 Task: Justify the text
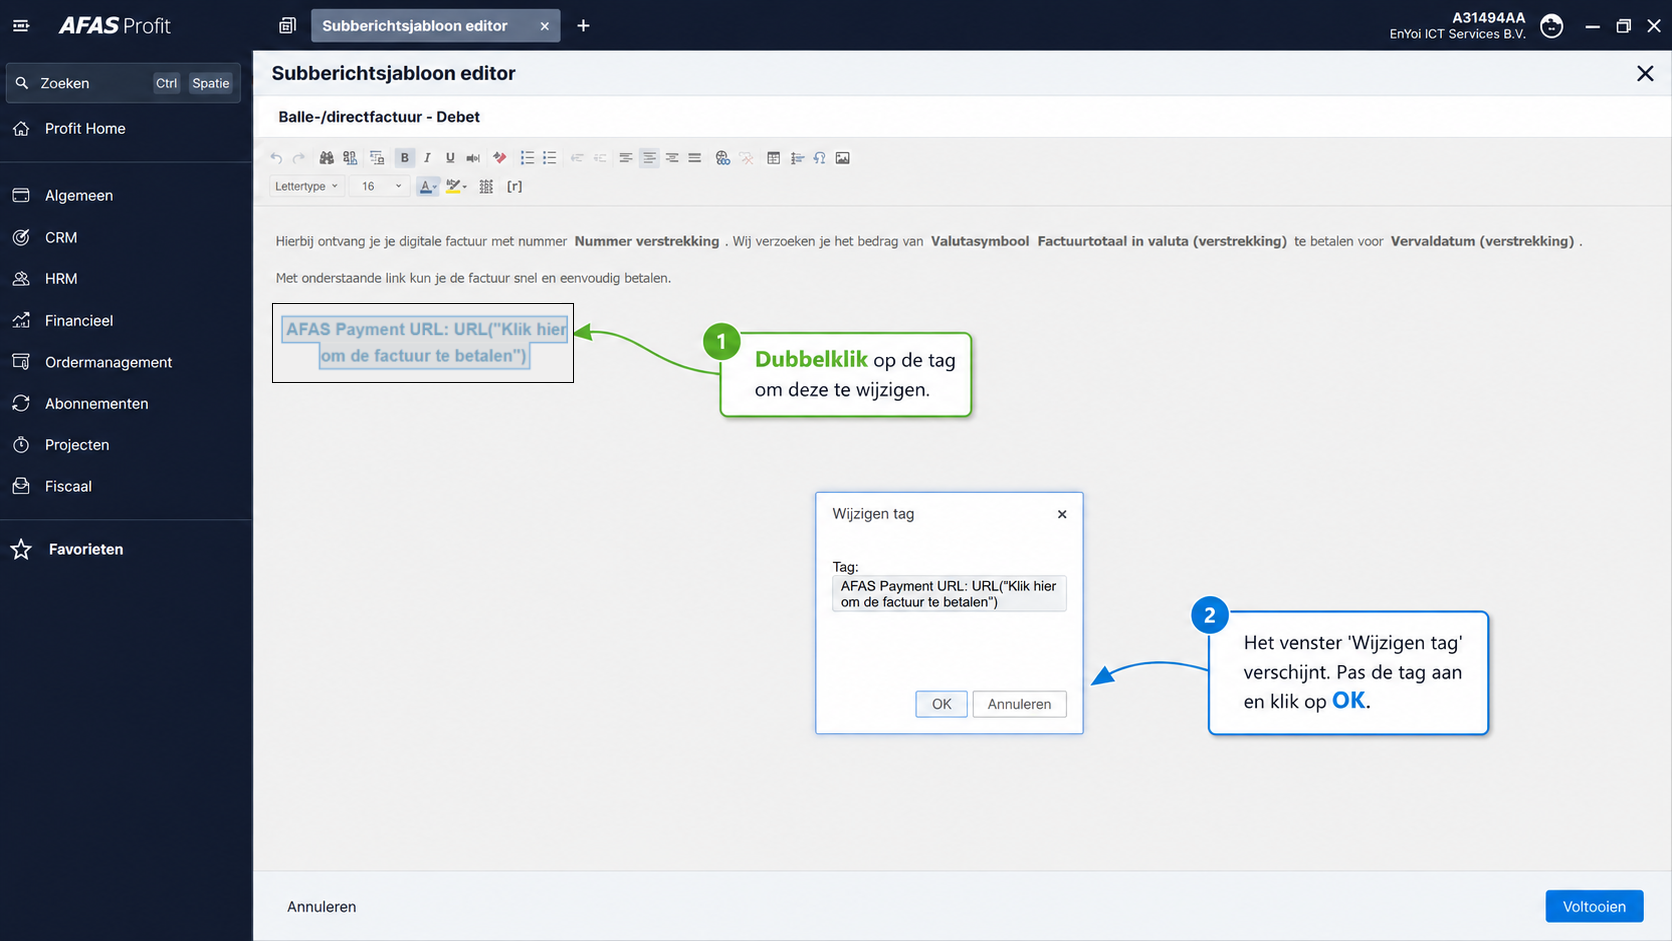(695, 158)
